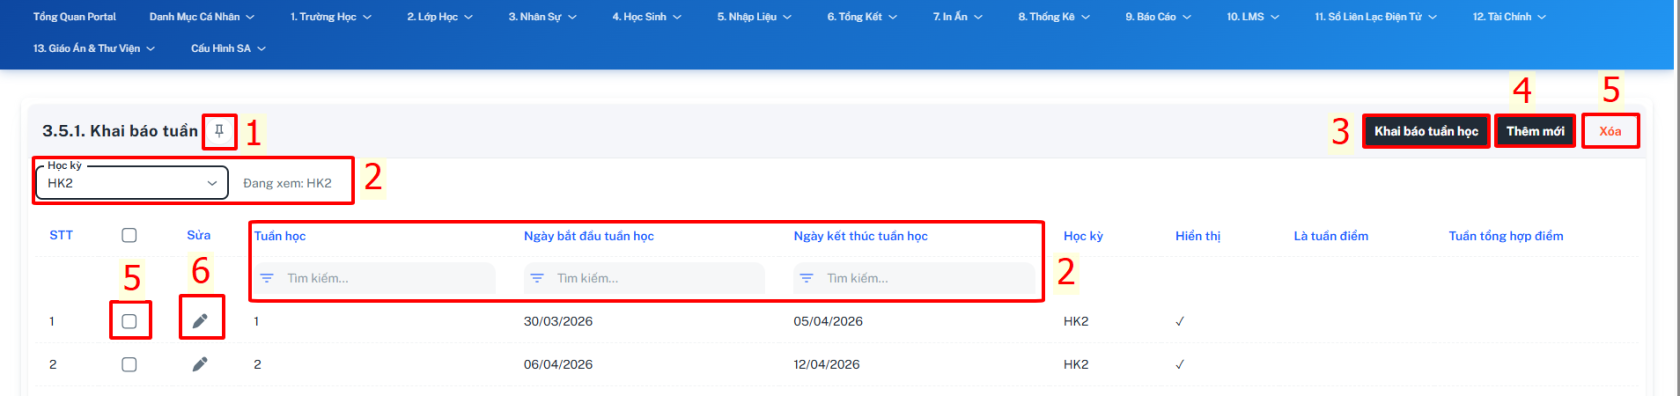Open 12. Tài Chính menu
Screen dimensions: 1680x396
pos(1509,17)
